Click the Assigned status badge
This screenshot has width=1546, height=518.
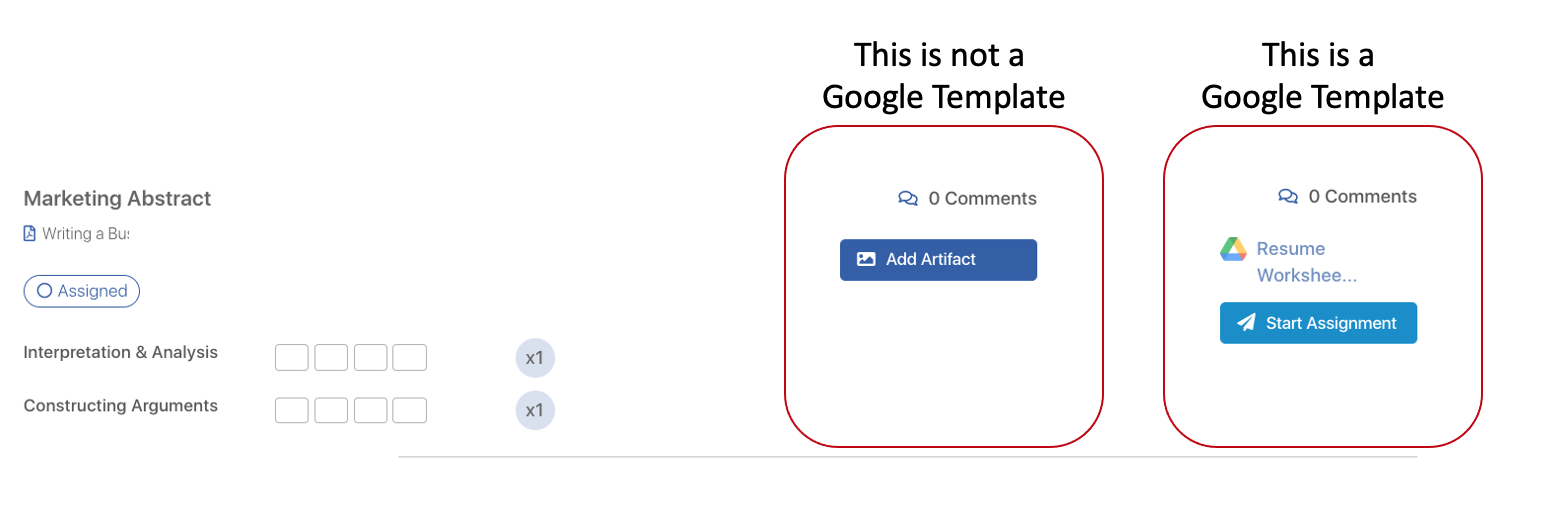click(x=82, y=291)
